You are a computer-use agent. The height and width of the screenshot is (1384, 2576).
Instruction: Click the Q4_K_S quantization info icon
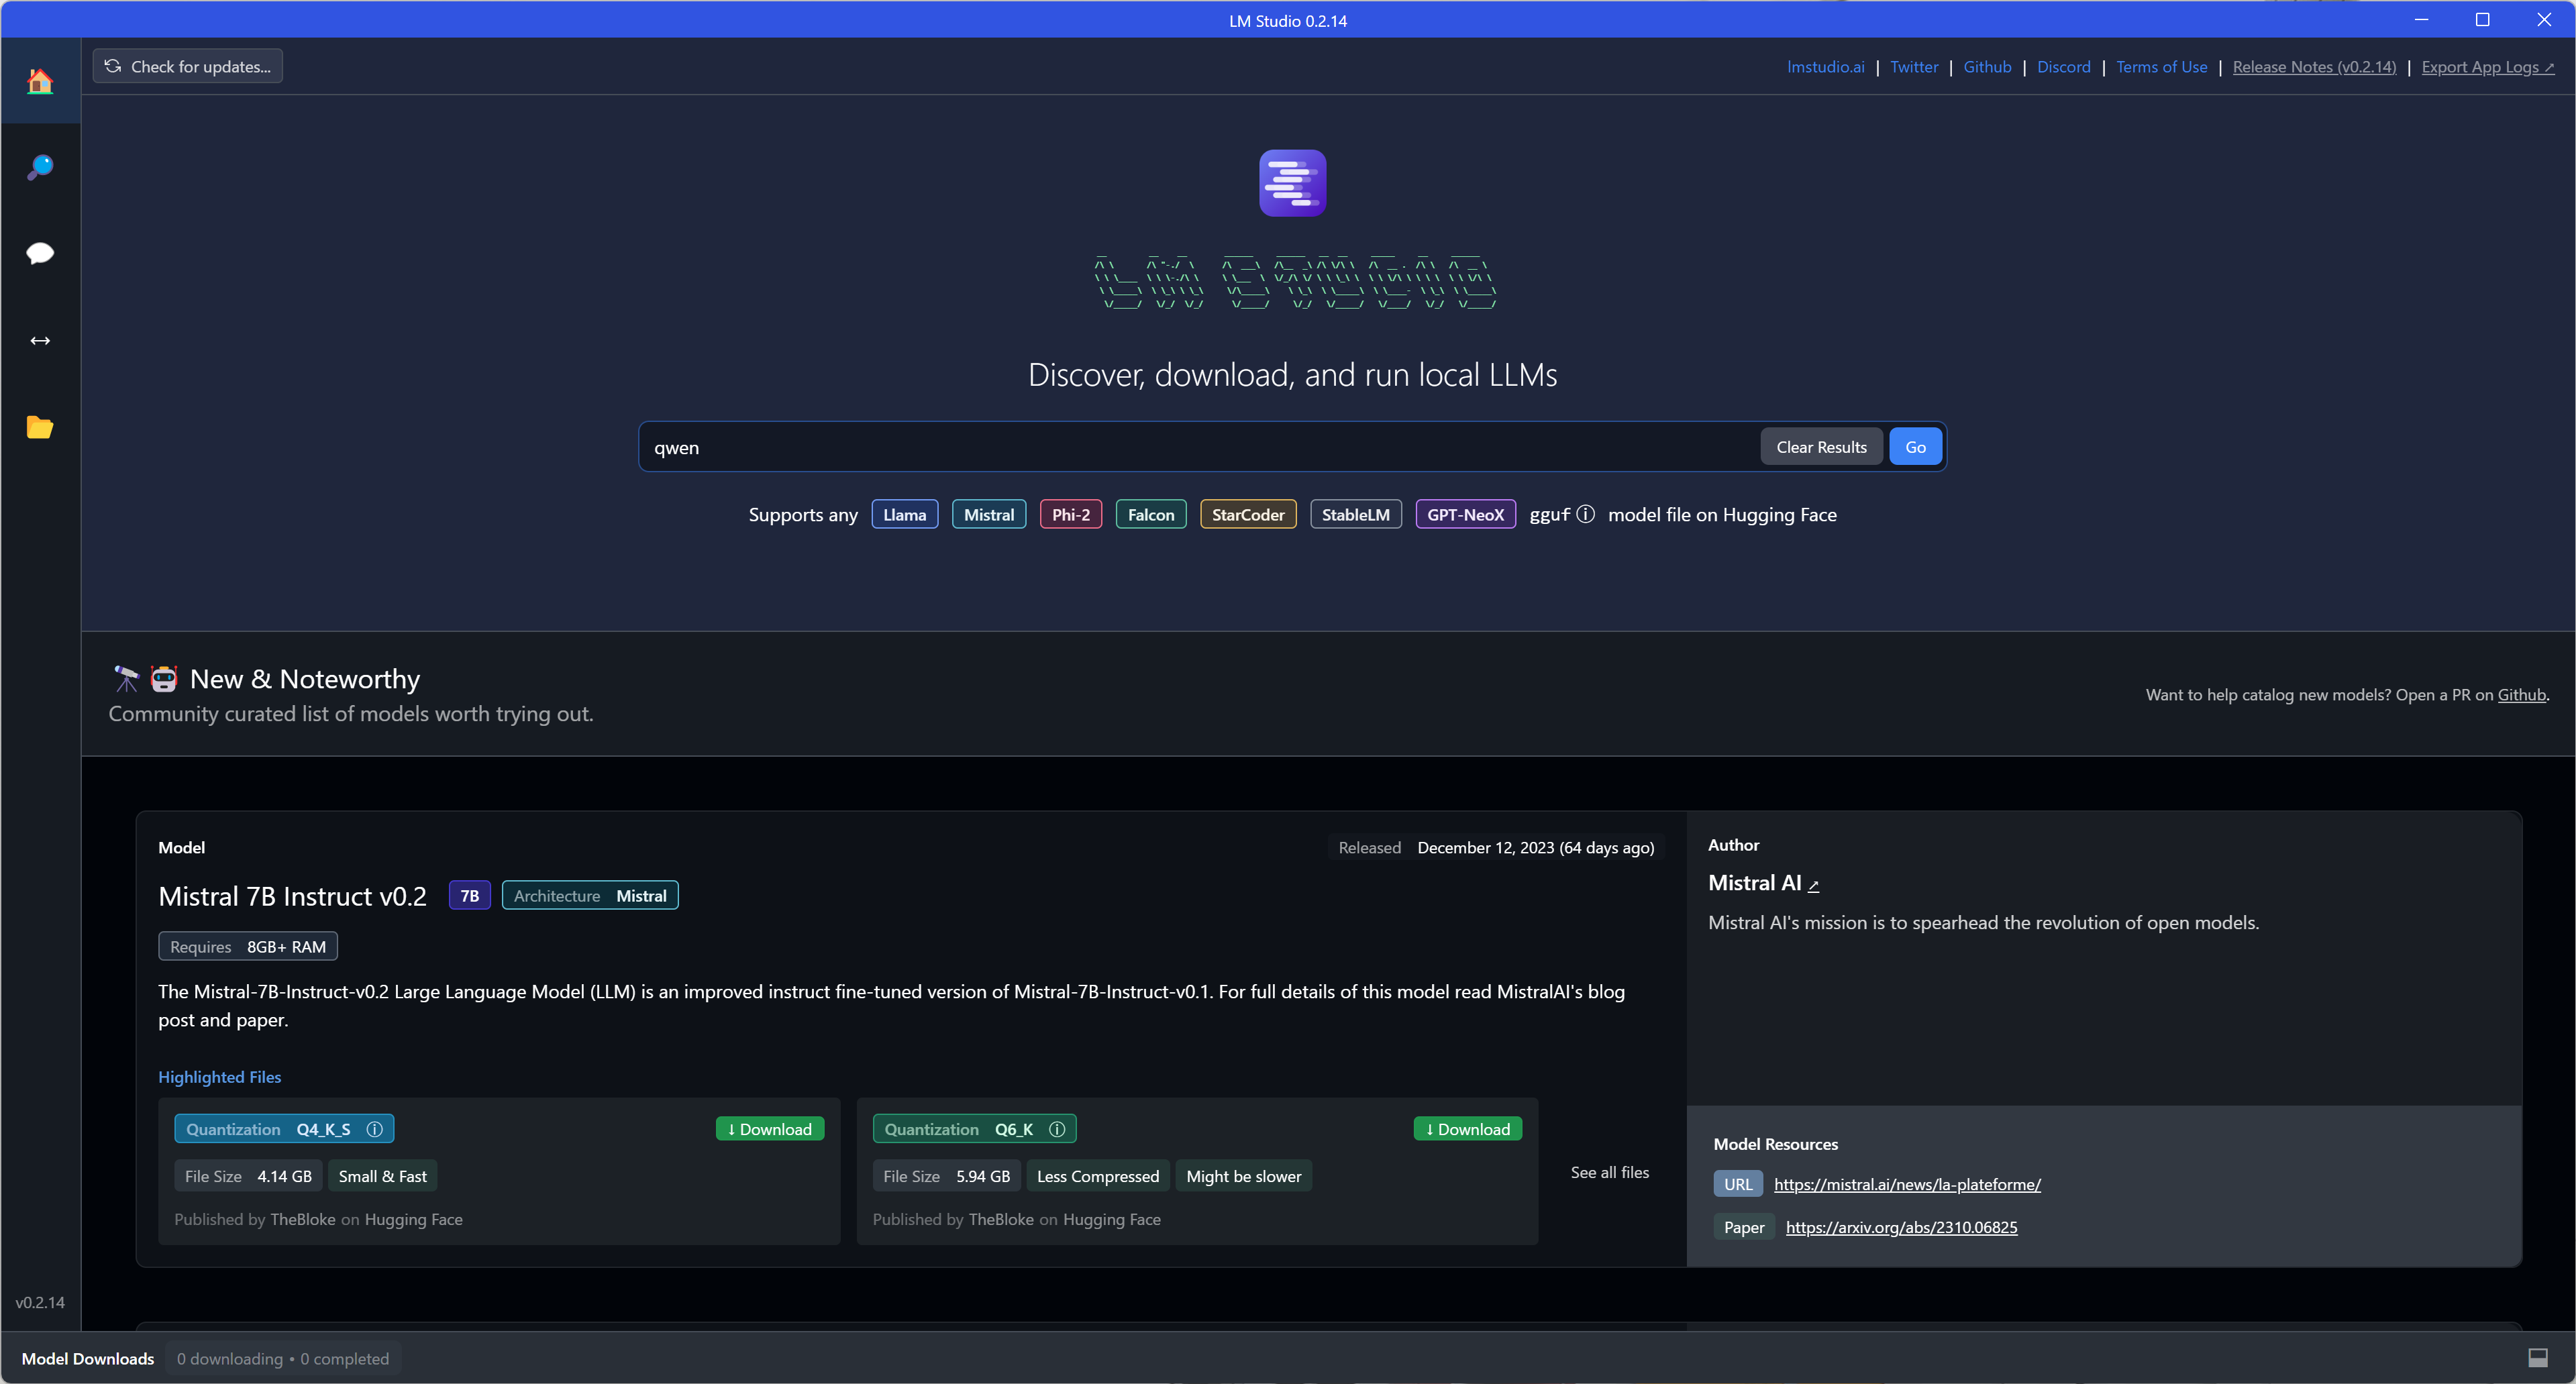(374, 1129)
